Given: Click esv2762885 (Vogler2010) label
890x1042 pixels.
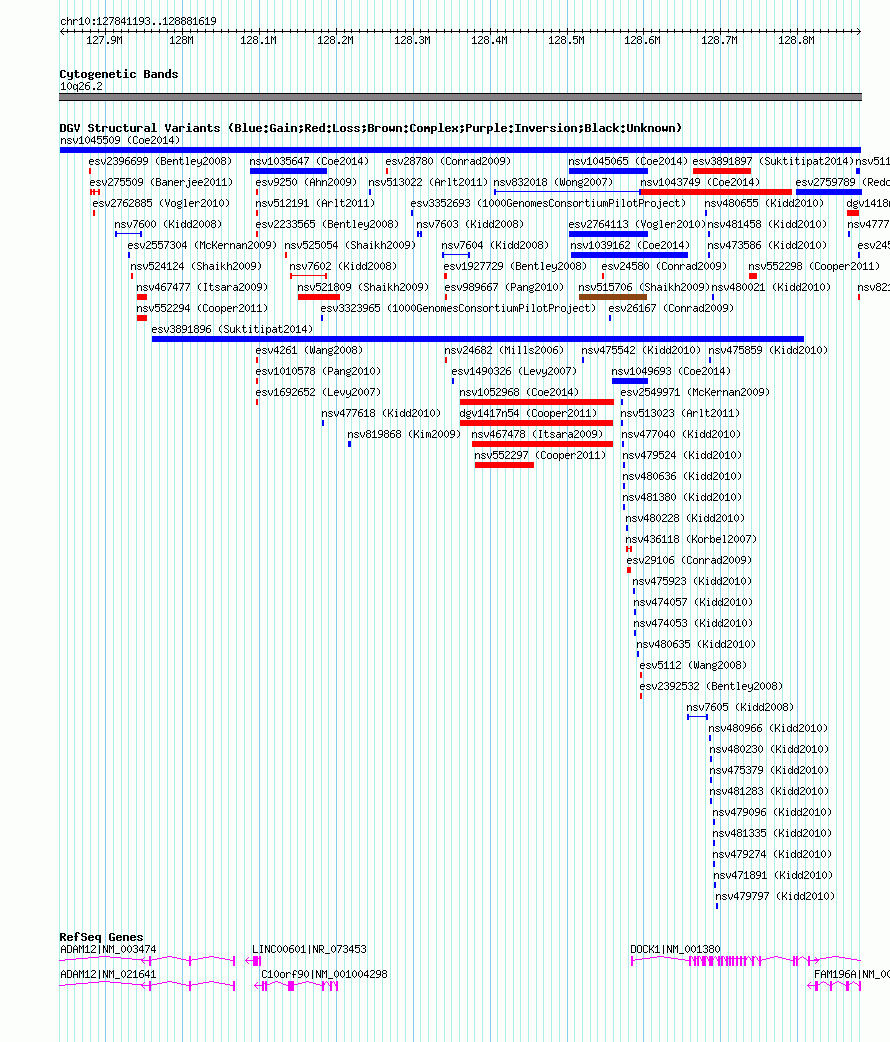Looking at the screenshot, I should pyautogui.click(x=161, y=203).
